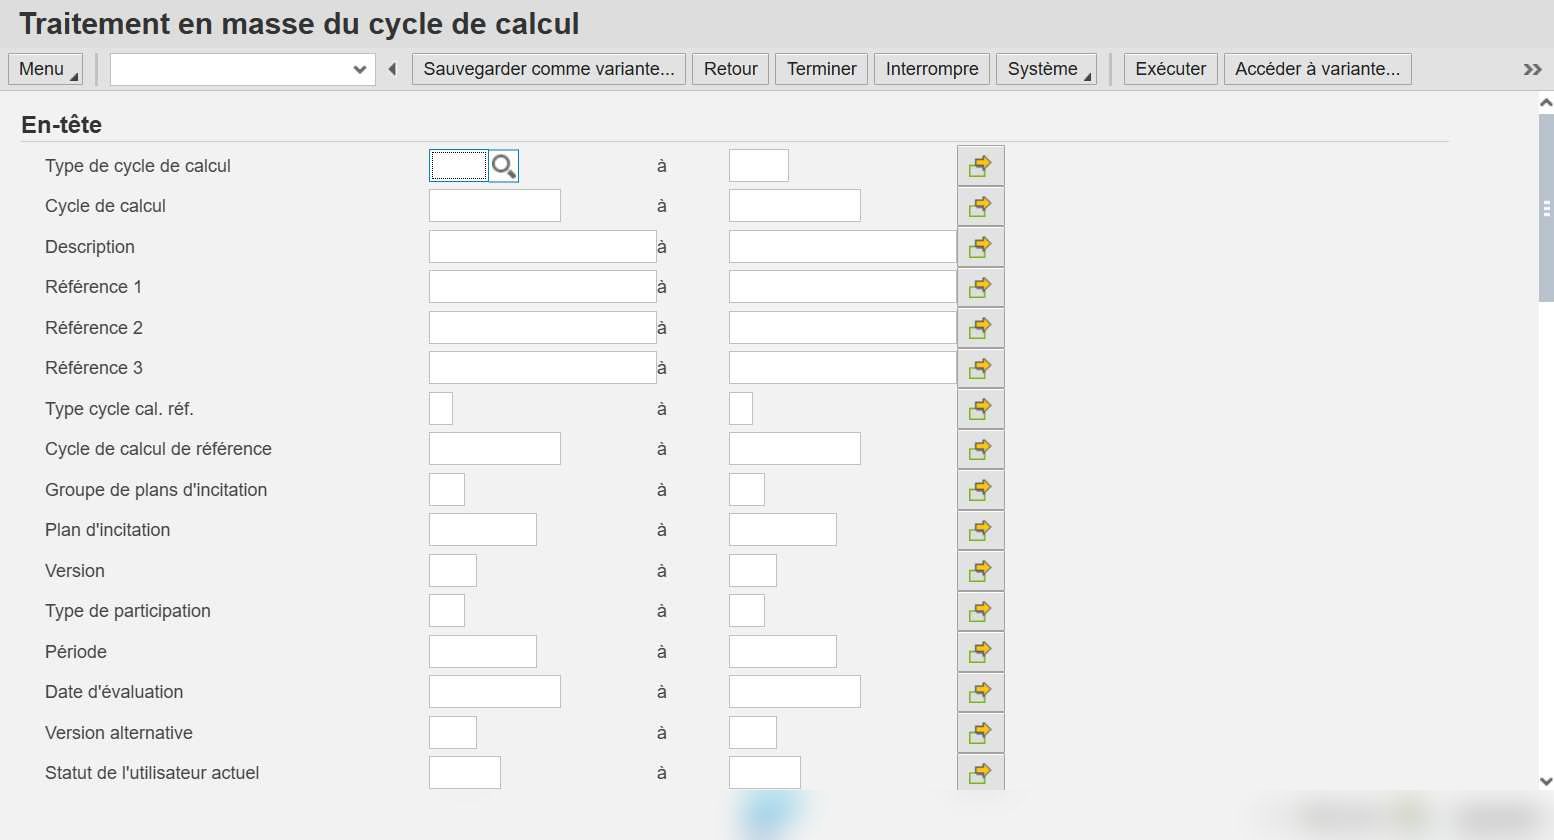Open Accéder à variante dialog
Viewport: 1554px width, 840px height.
tap(1317, 69)
